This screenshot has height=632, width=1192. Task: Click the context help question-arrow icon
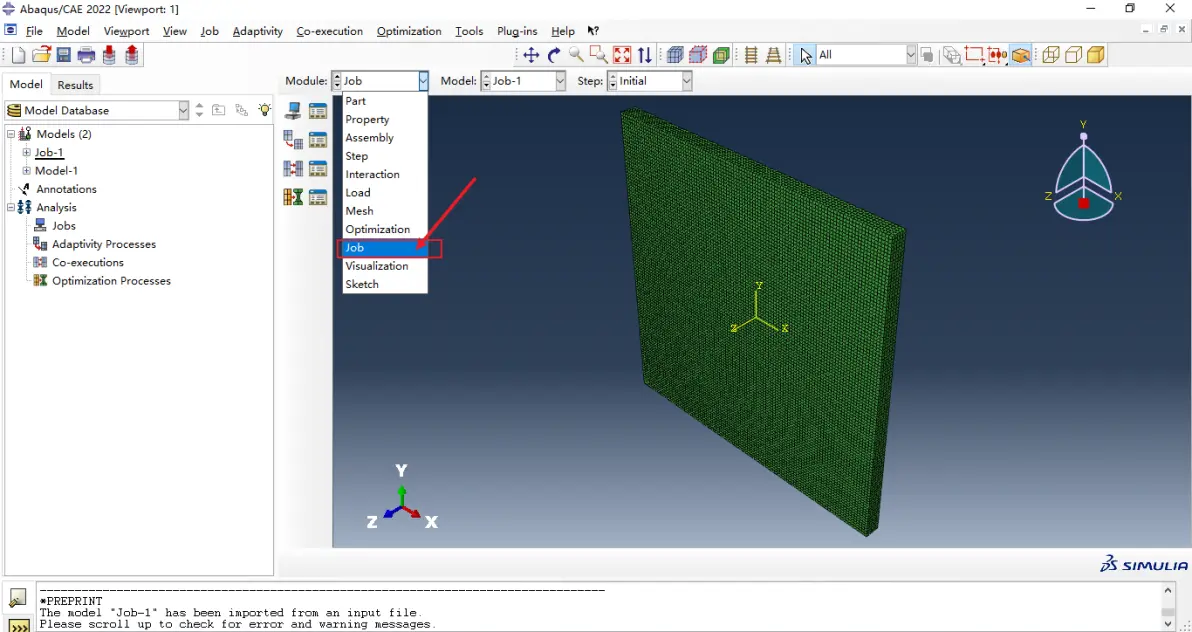[x=593, y=31]
